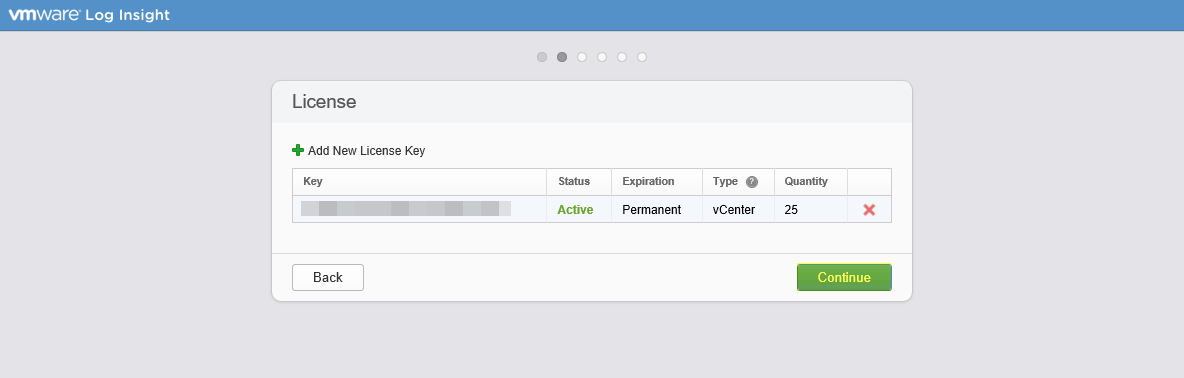This screenshot has height=378, width=1184.
Task: Click the Quantity column header
Action: (811, 182)
